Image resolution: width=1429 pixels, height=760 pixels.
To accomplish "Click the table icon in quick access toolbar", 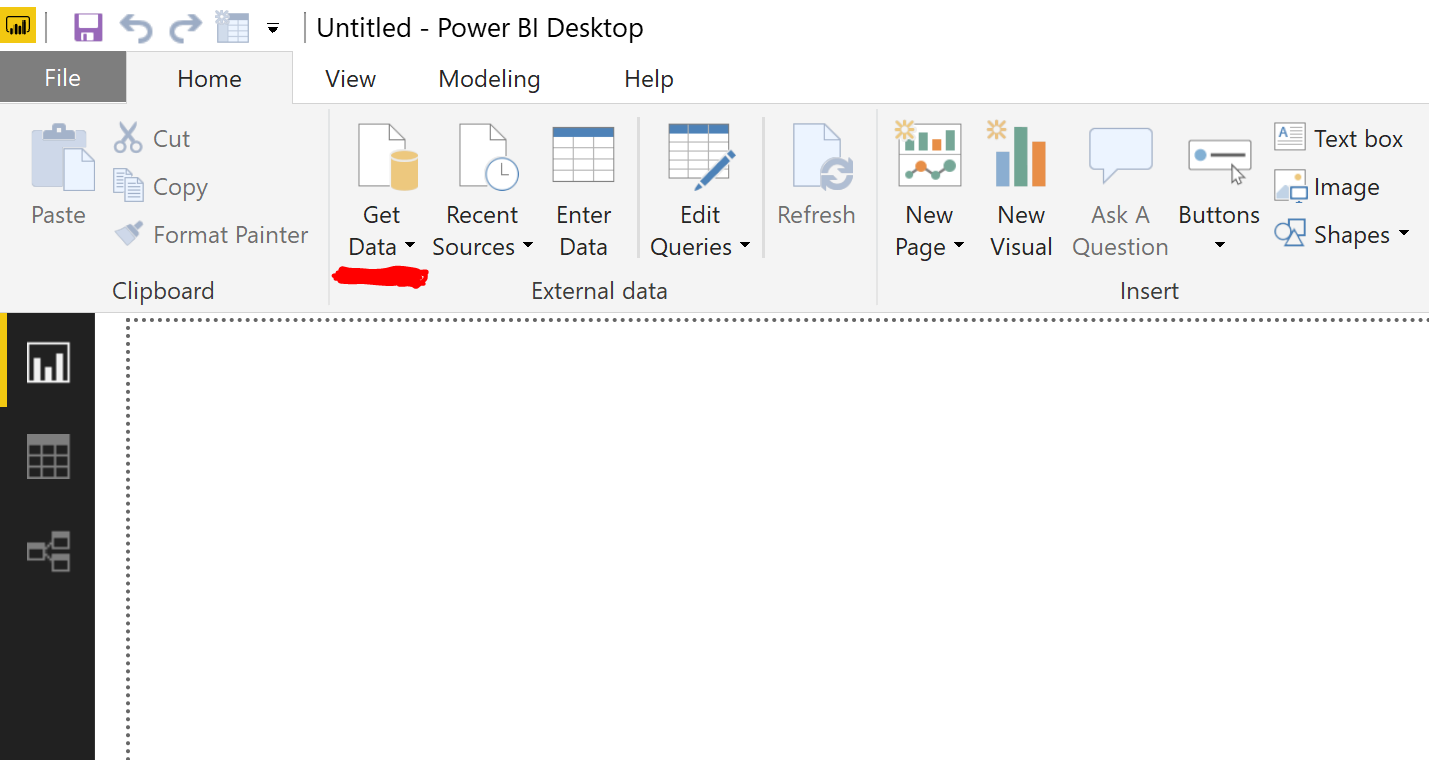I will [x=231, y=27].
